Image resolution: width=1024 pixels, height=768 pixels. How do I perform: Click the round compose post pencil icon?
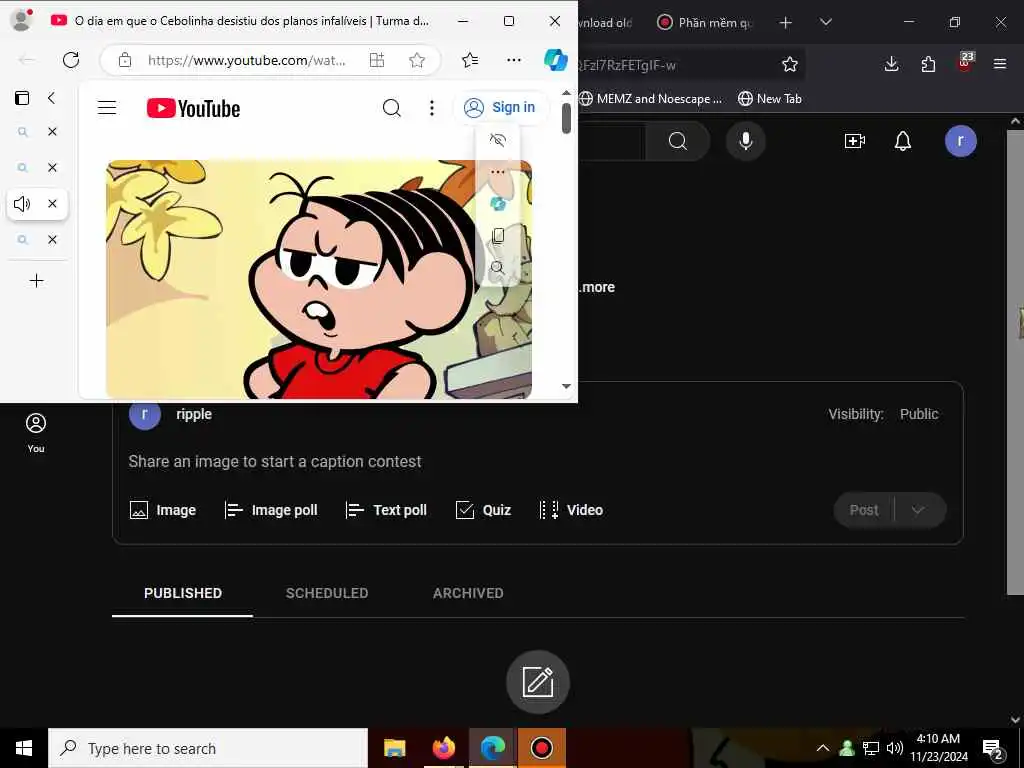point(538,682)
